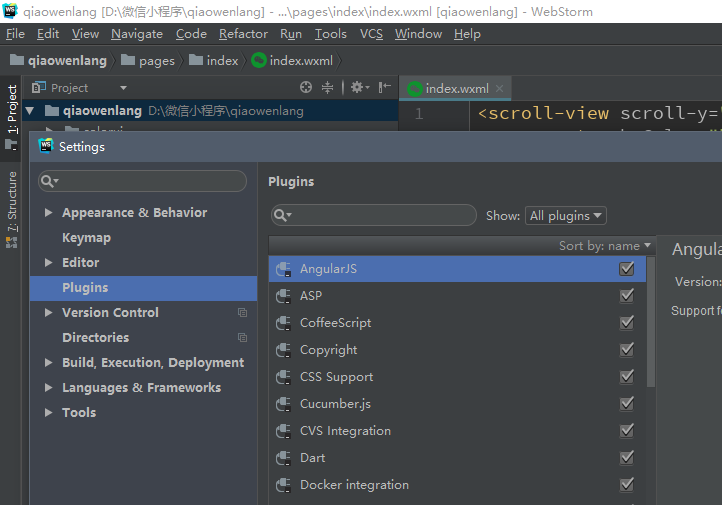The image size is (722, 505).
Task: Click the CoffeeScript plugin icon
Action: [283, 323]
